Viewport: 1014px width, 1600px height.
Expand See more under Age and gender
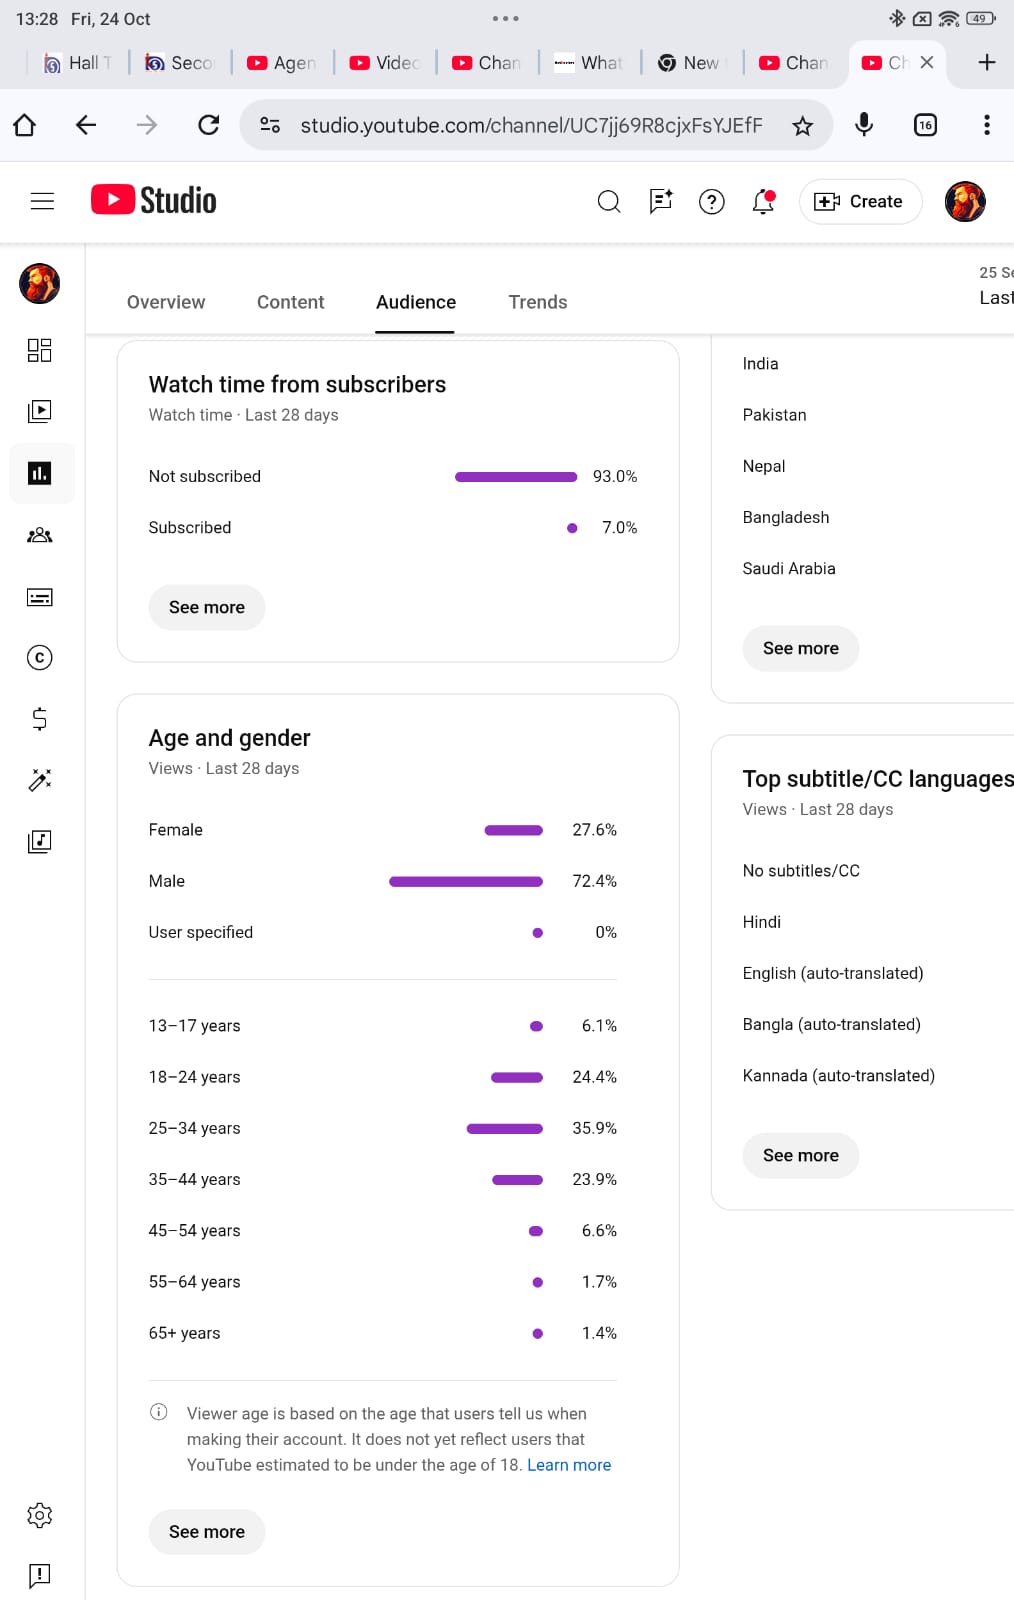point(207,1531)
